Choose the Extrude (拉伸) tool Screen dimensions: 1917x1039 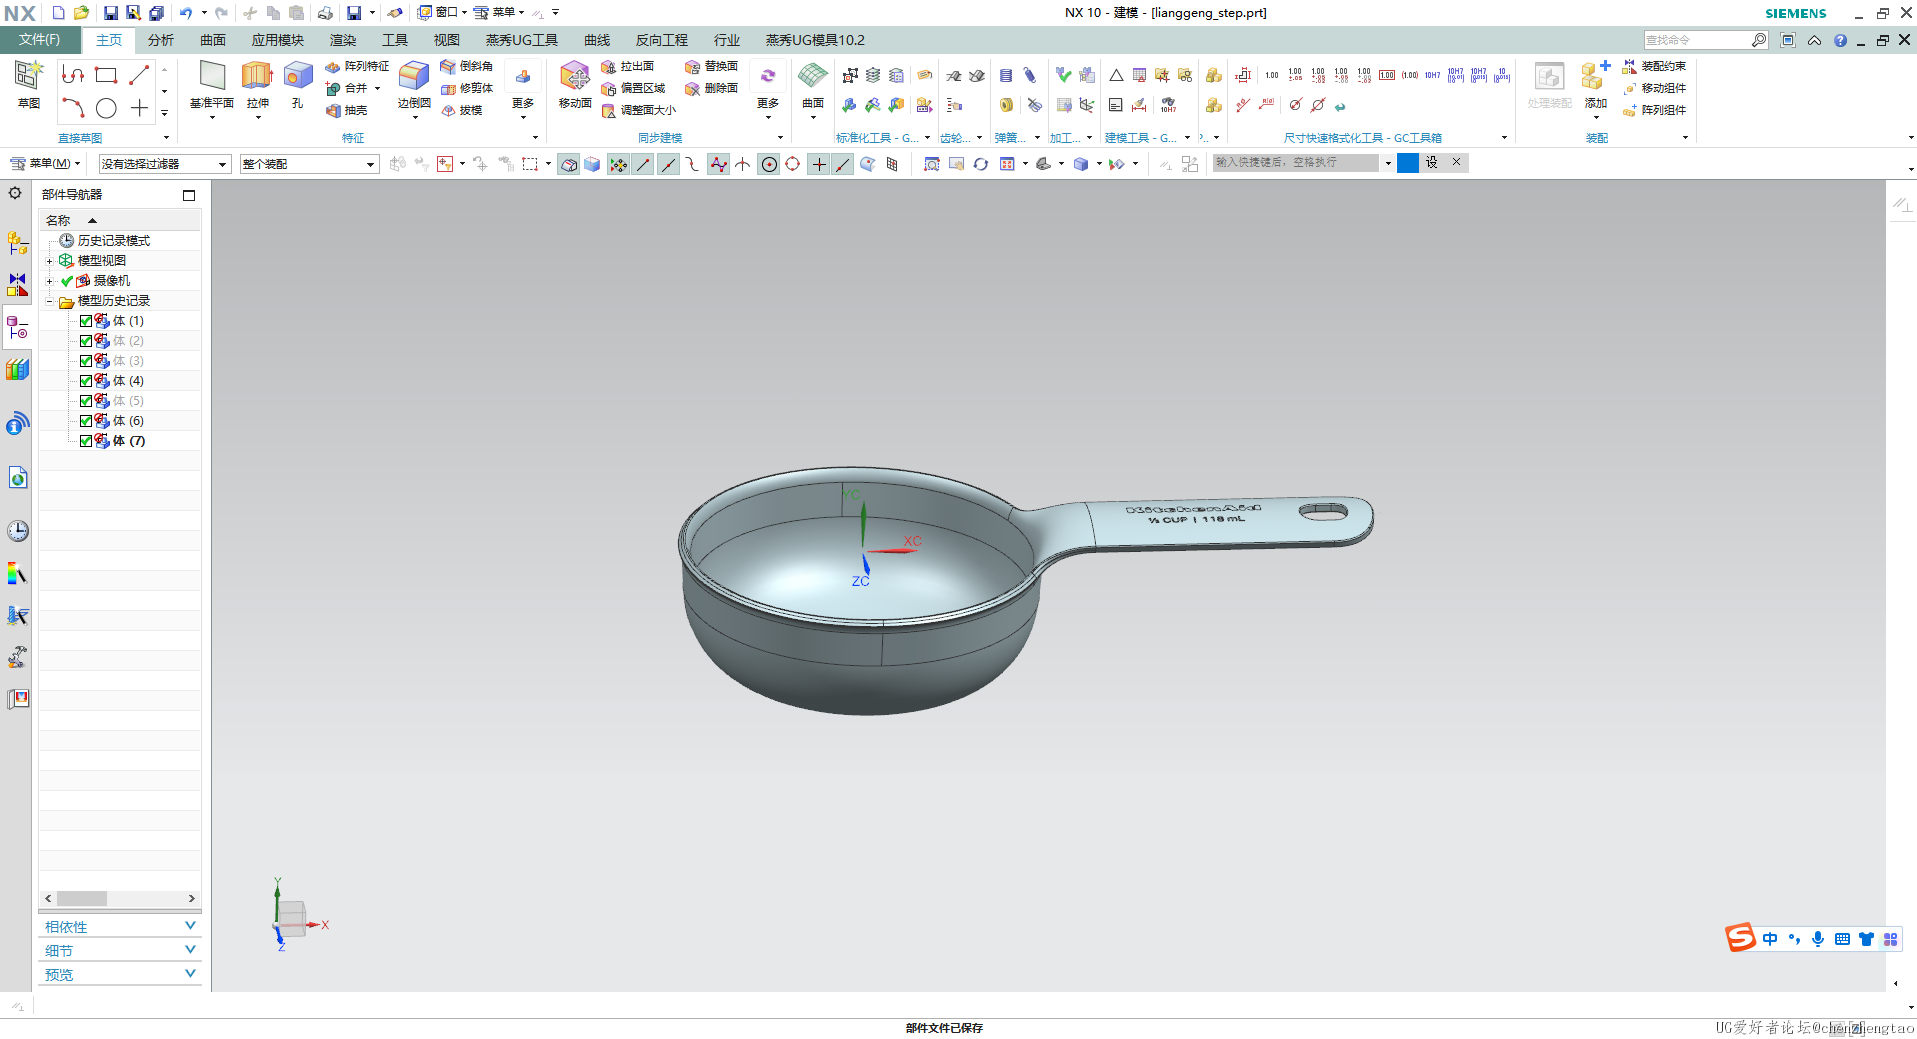[258, 84]
